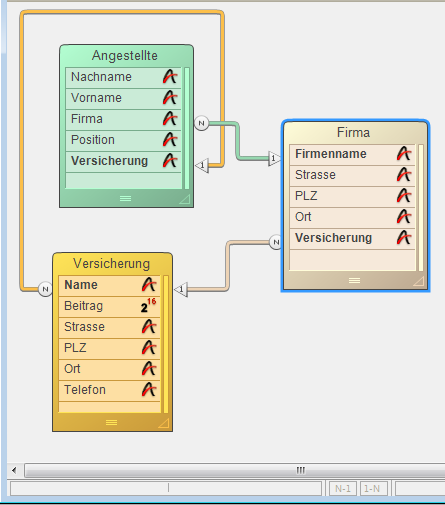Select the Position field in Angestellte
This screenshot has height=505, width=445.
[x=124, y=140]
